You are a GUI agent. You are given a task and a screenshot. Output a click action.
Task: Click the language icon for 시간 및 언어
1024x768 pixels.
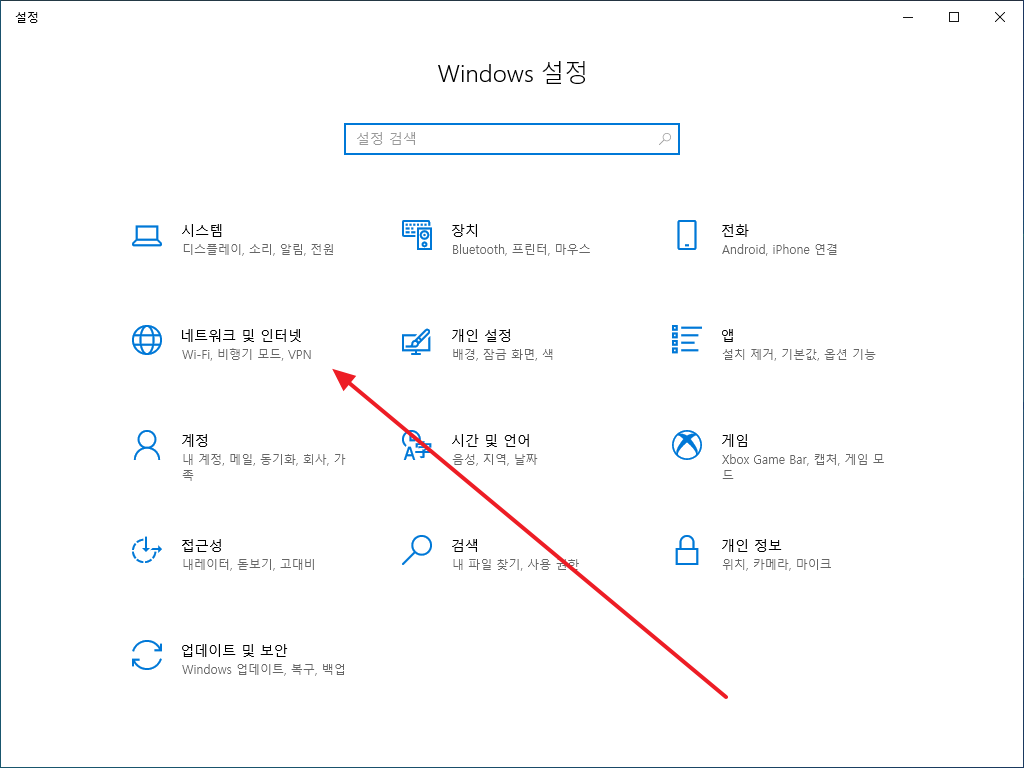click(x=417, y=445)
